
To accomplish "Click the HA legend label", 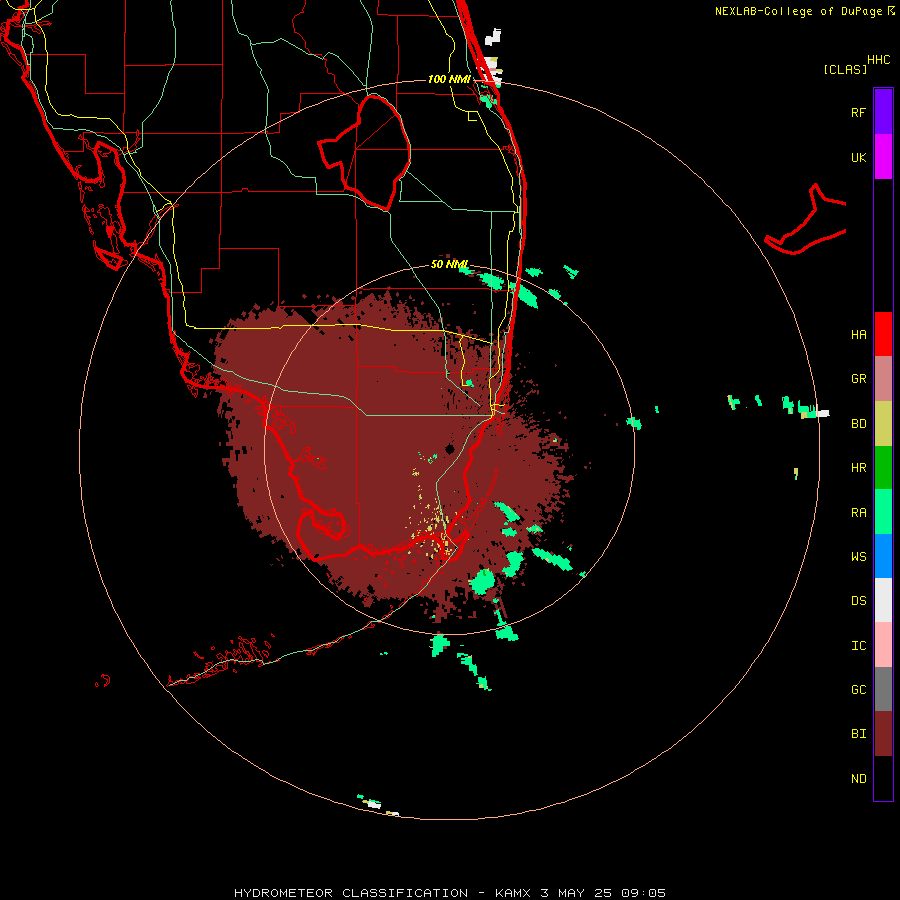I will tap(858, 334).
